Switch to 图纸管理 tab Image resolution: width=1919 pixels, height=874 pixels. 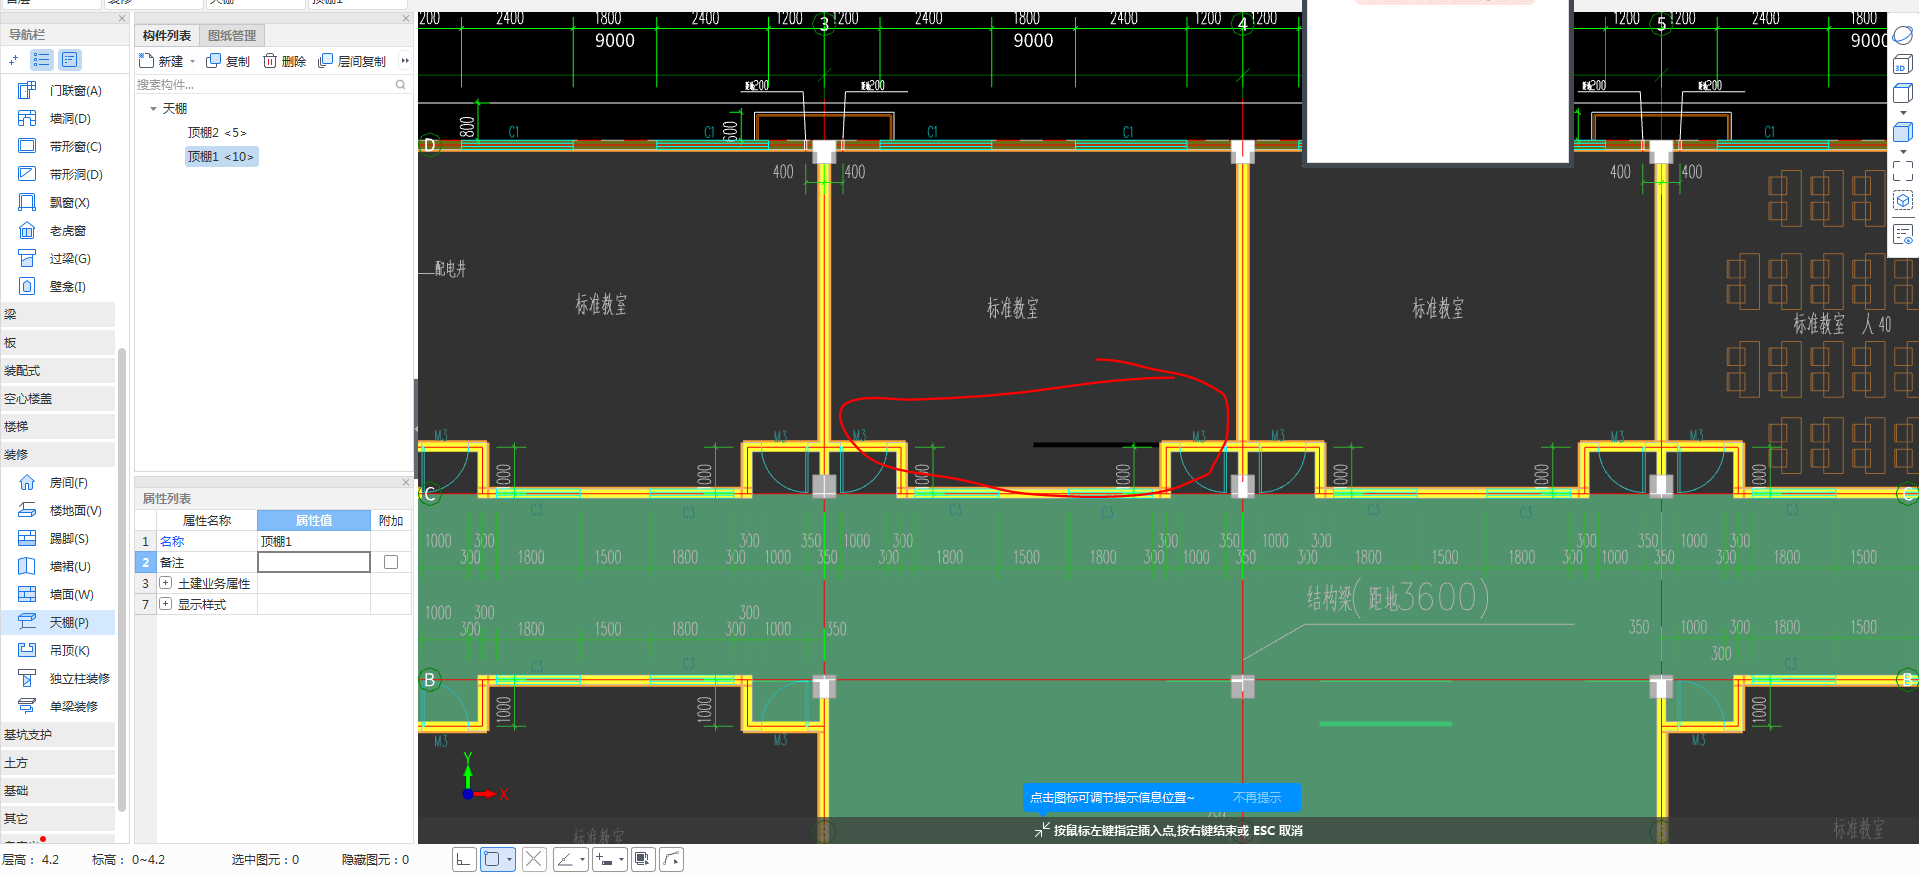point(232,35)
